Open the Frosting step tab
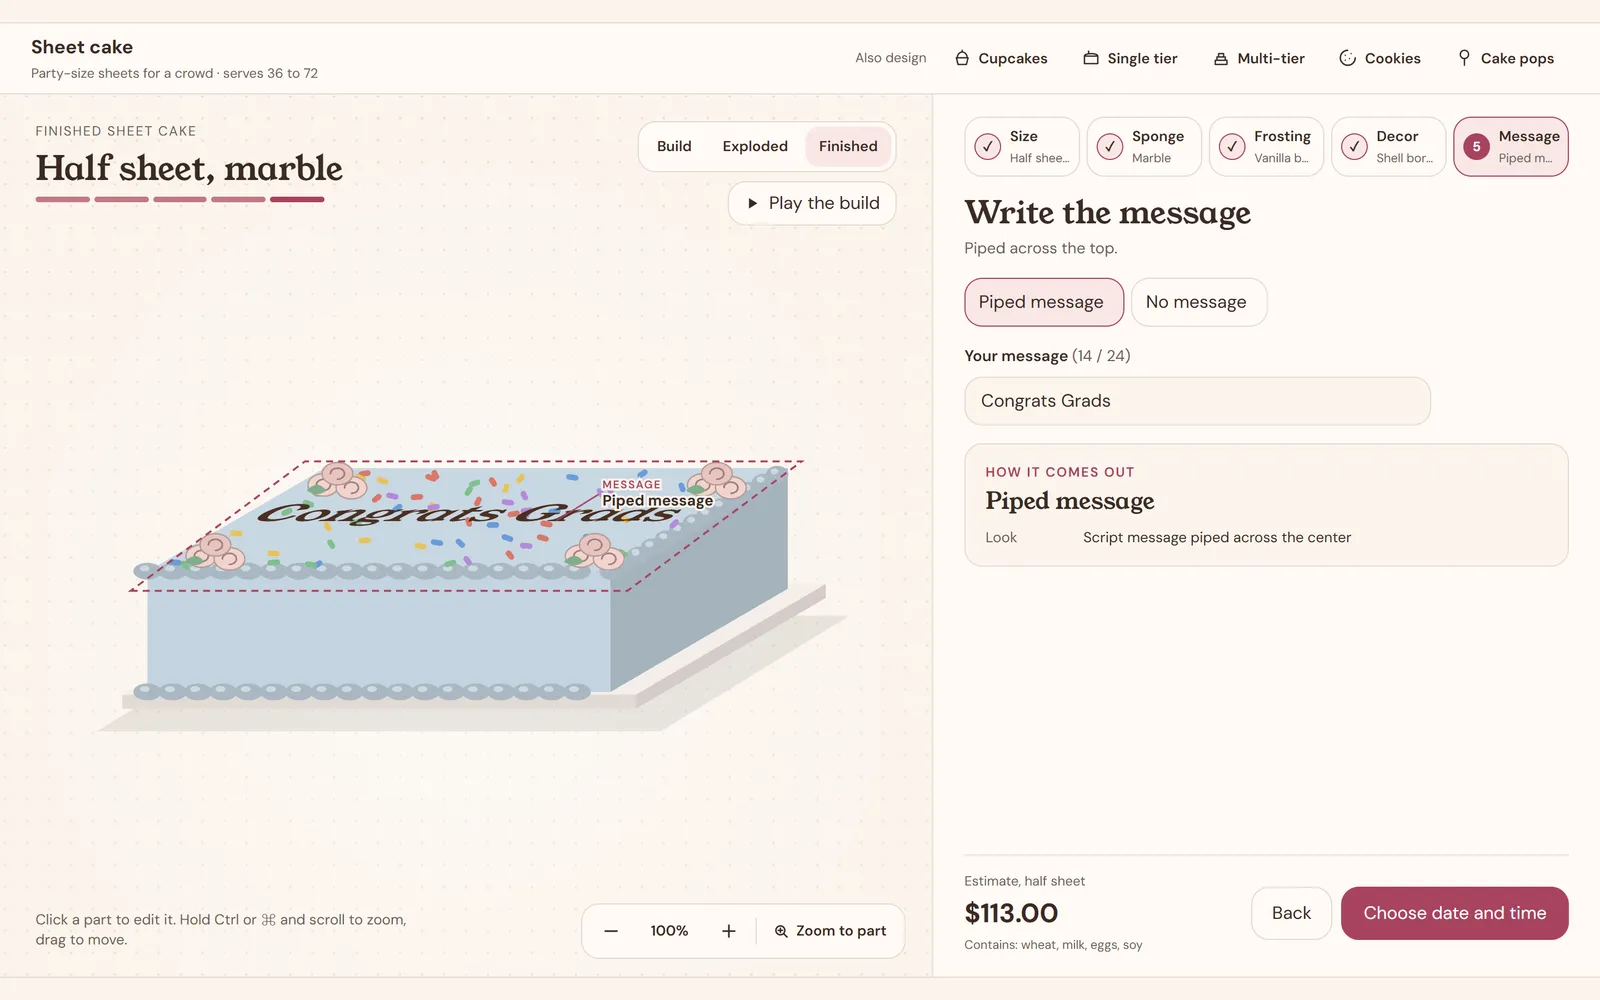Screen dimensions: 1600x1000 pyautogui.click(x=1266, y=147)
